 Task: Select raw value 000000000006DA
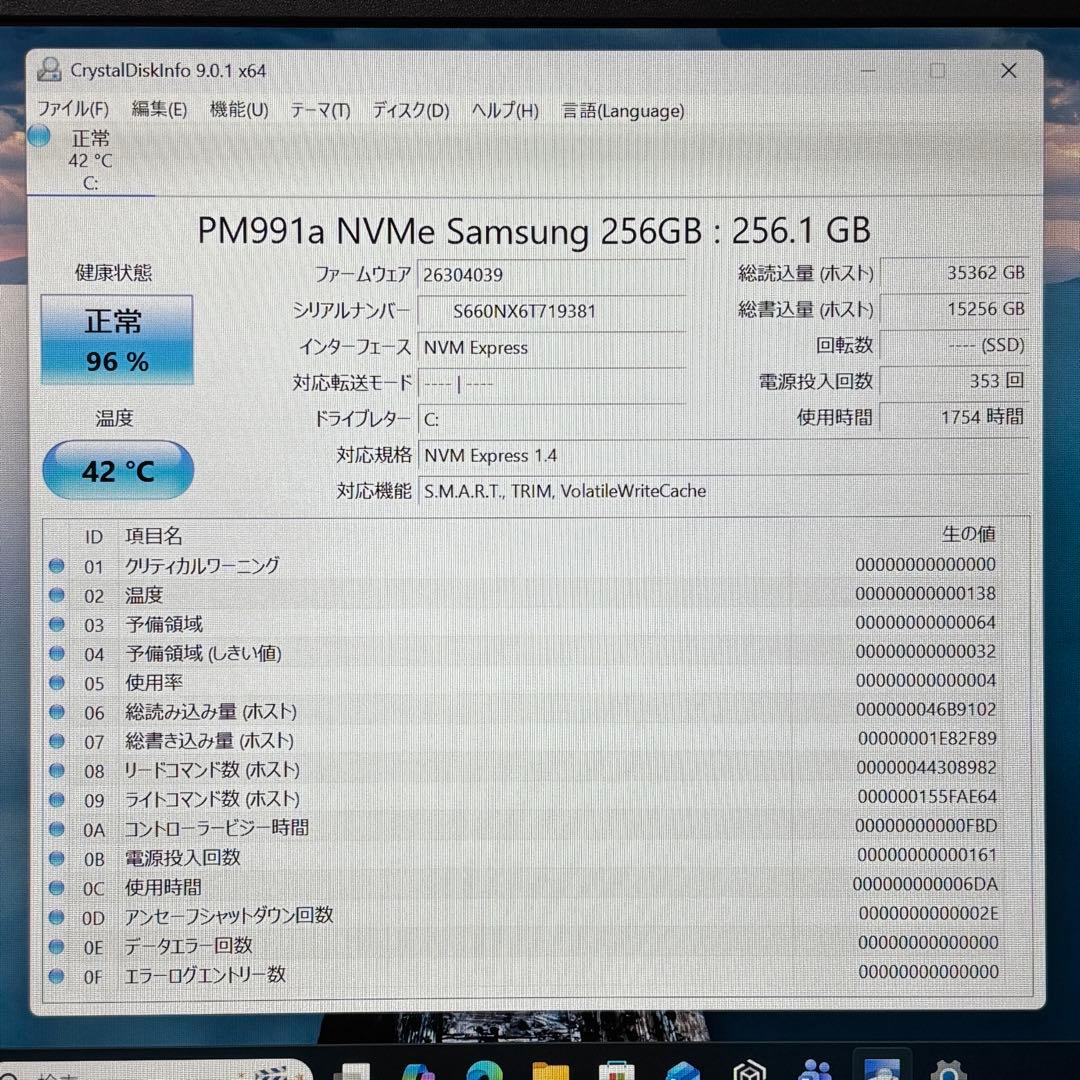click(925, 884)
